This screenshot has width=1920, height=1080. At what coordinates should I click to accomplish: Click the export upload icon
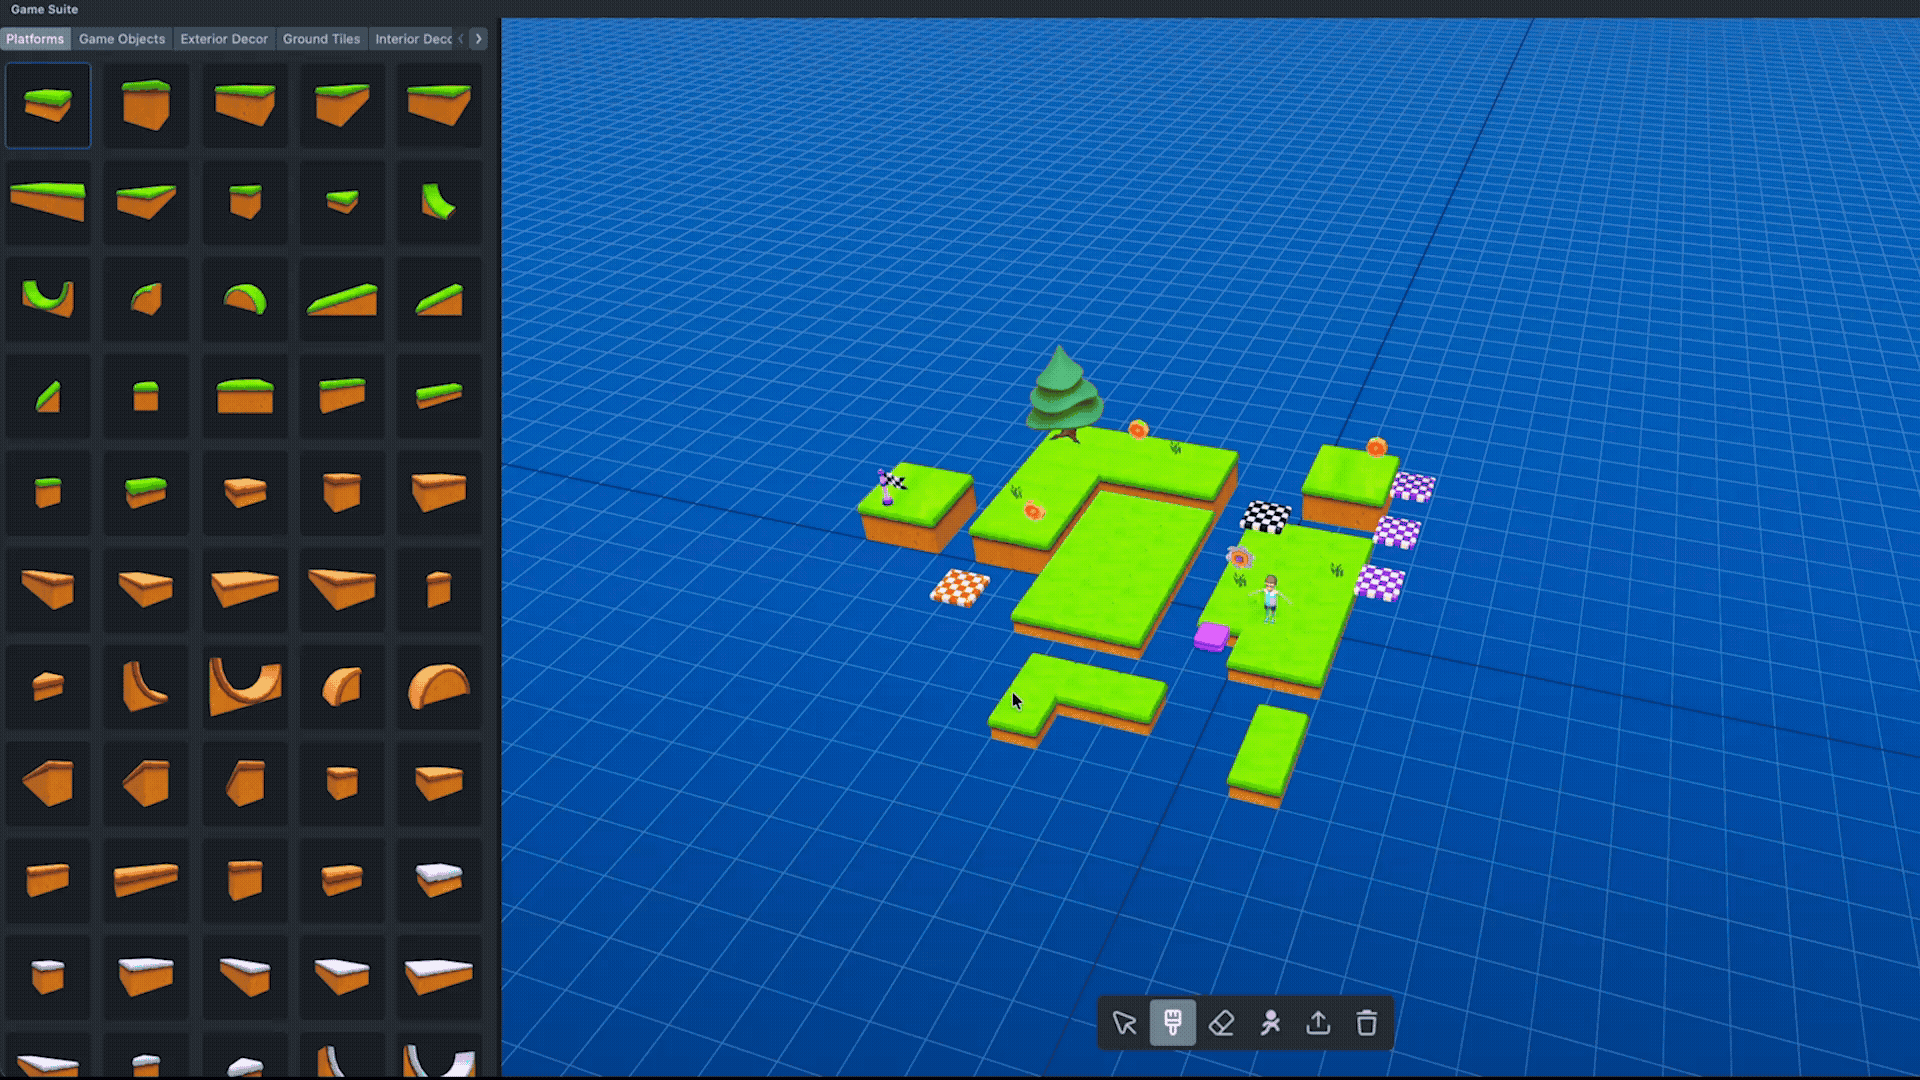point(1318,1023)
